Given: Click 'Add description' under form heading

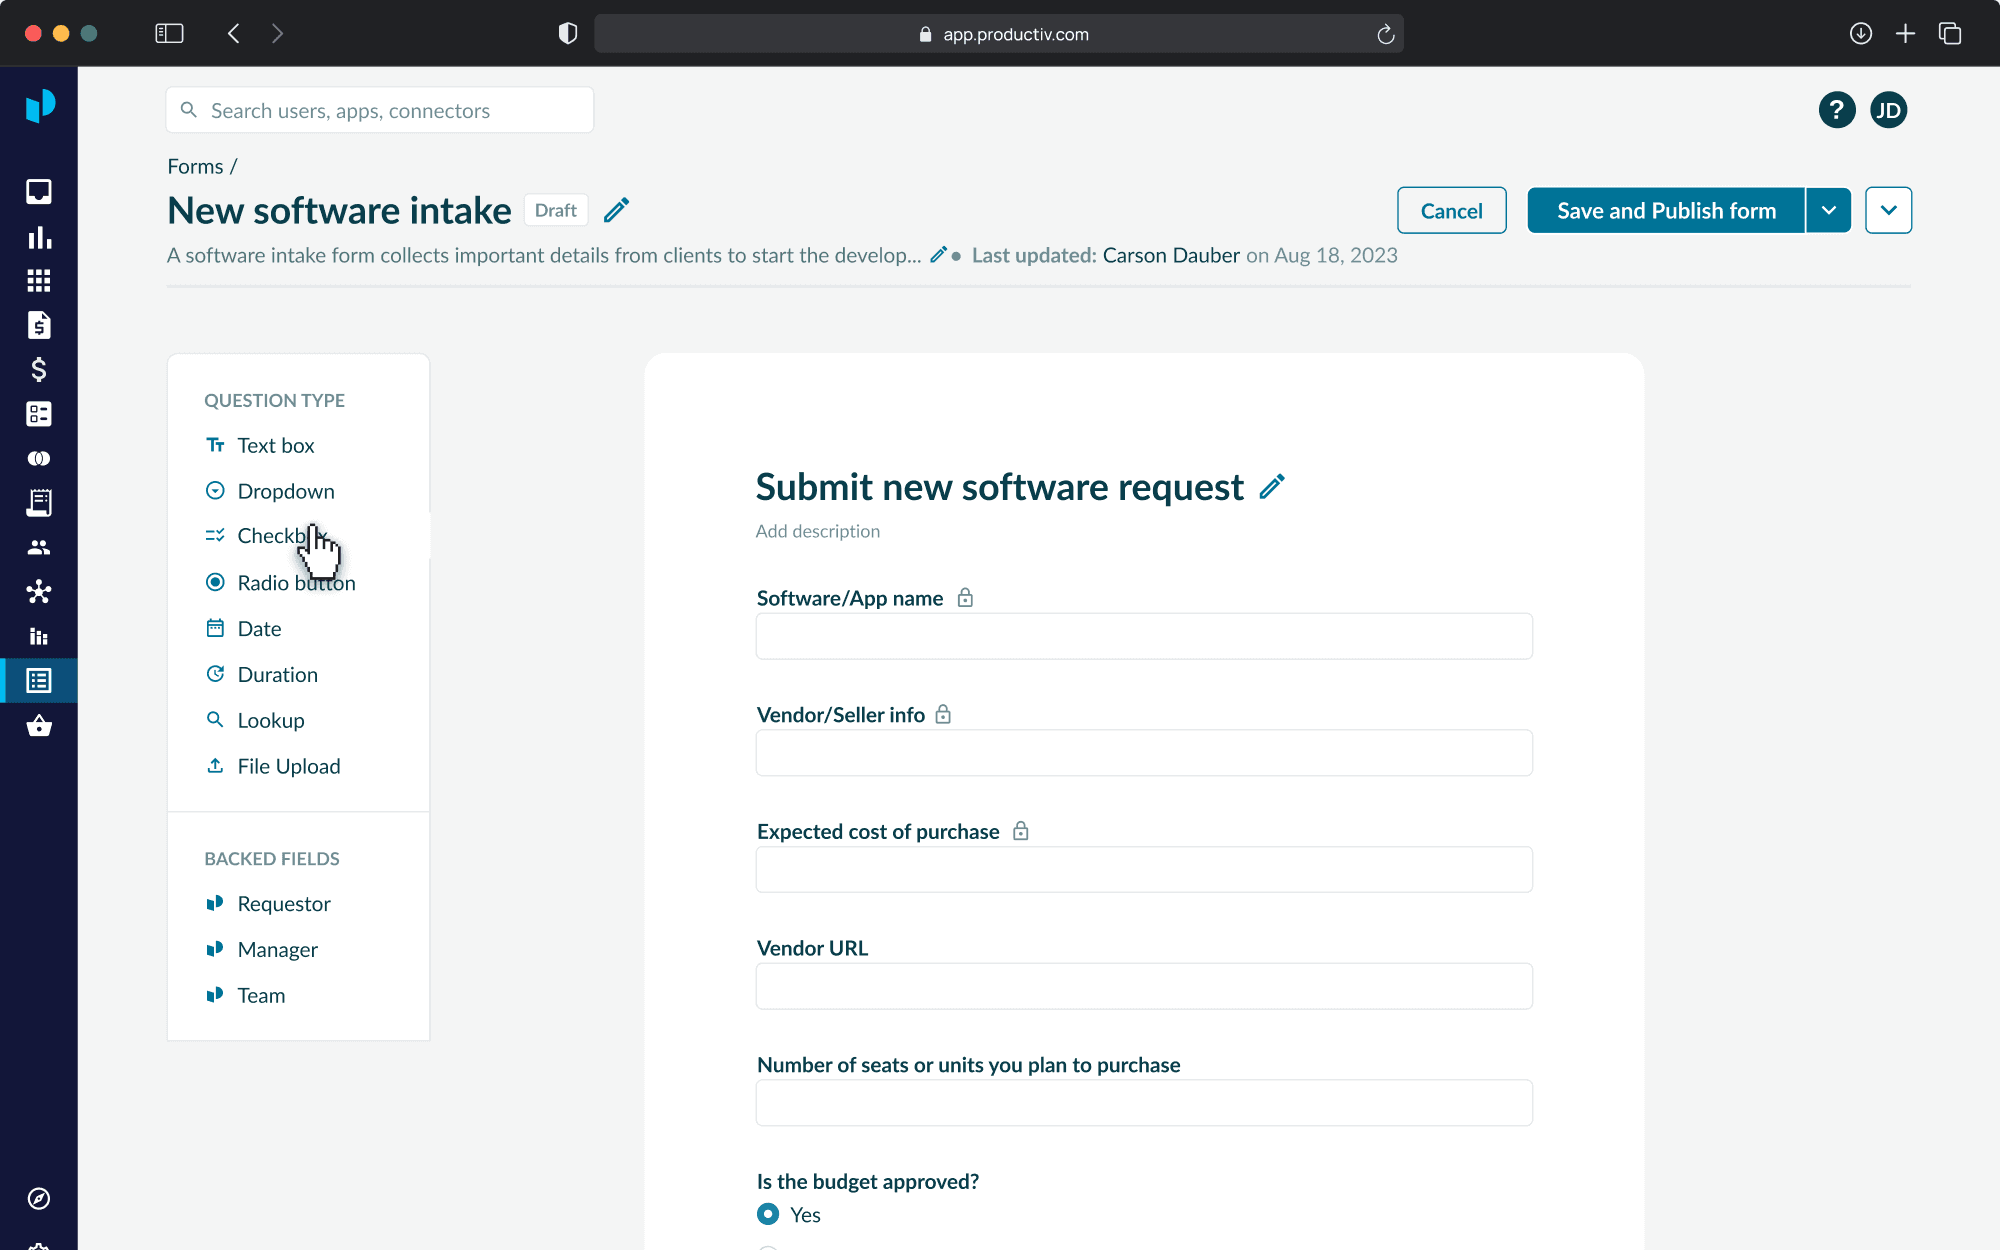Looking at the screenshot, I should [x=818, y=531].
